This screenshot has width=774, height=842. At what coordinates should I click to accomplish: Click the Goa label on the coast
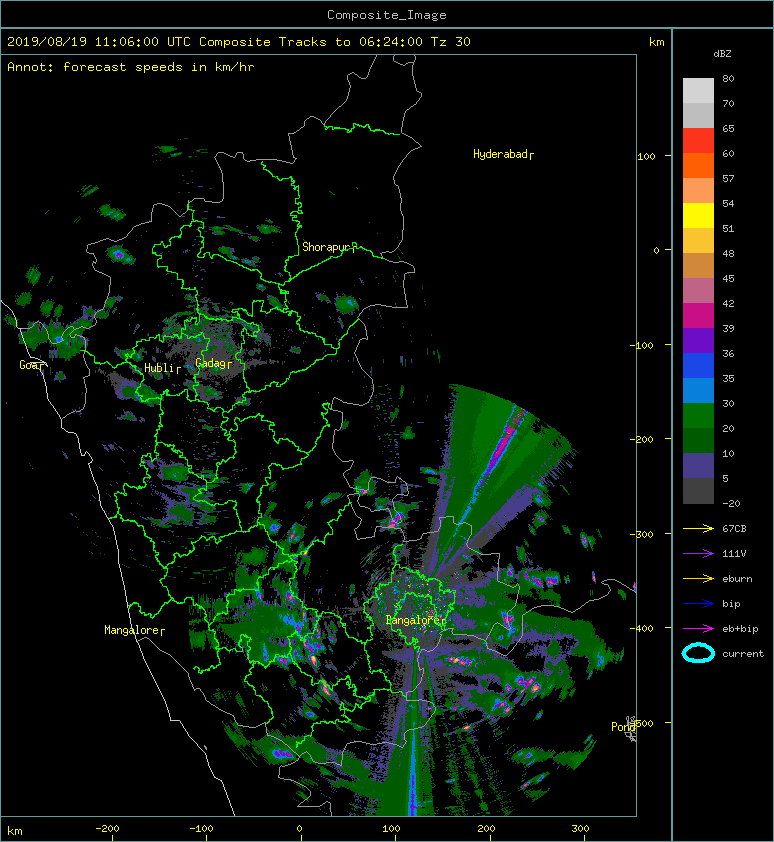pyautogui.click(x=30, y=365)
